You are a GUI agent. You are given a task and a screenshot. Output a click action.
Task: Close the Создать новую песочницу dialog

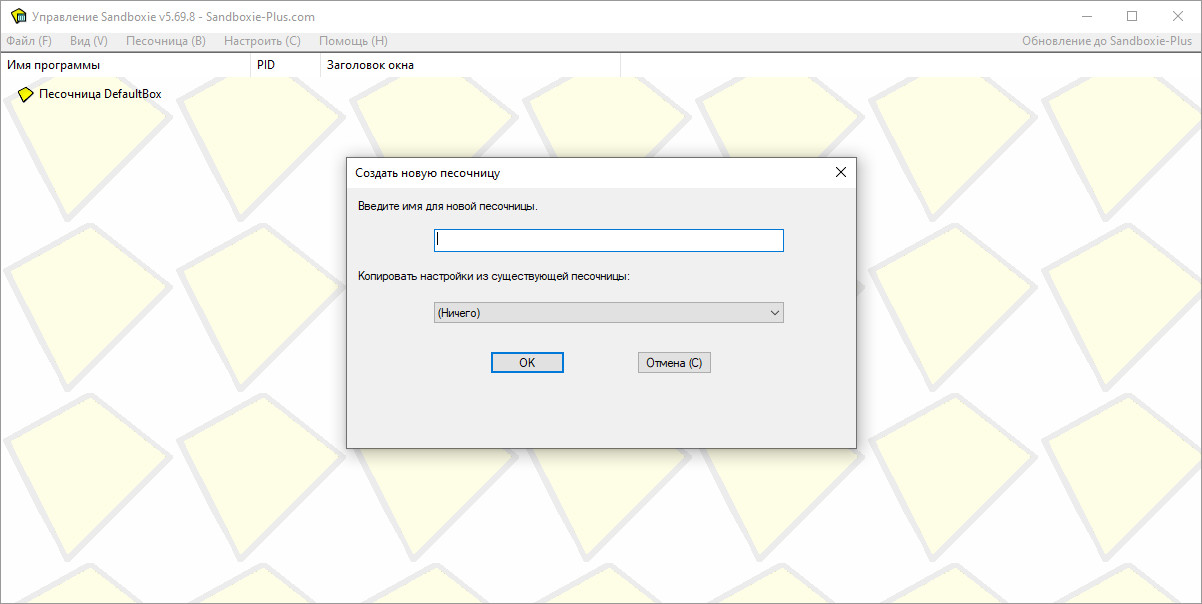[x=840, y=172]
